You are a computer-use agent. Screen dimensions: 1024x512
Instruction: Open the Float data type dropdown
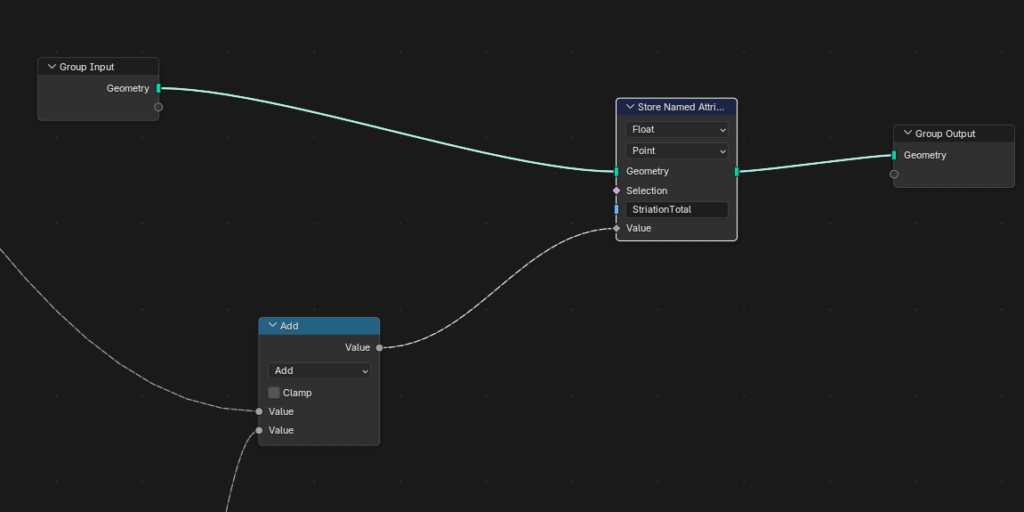(677, 129)
